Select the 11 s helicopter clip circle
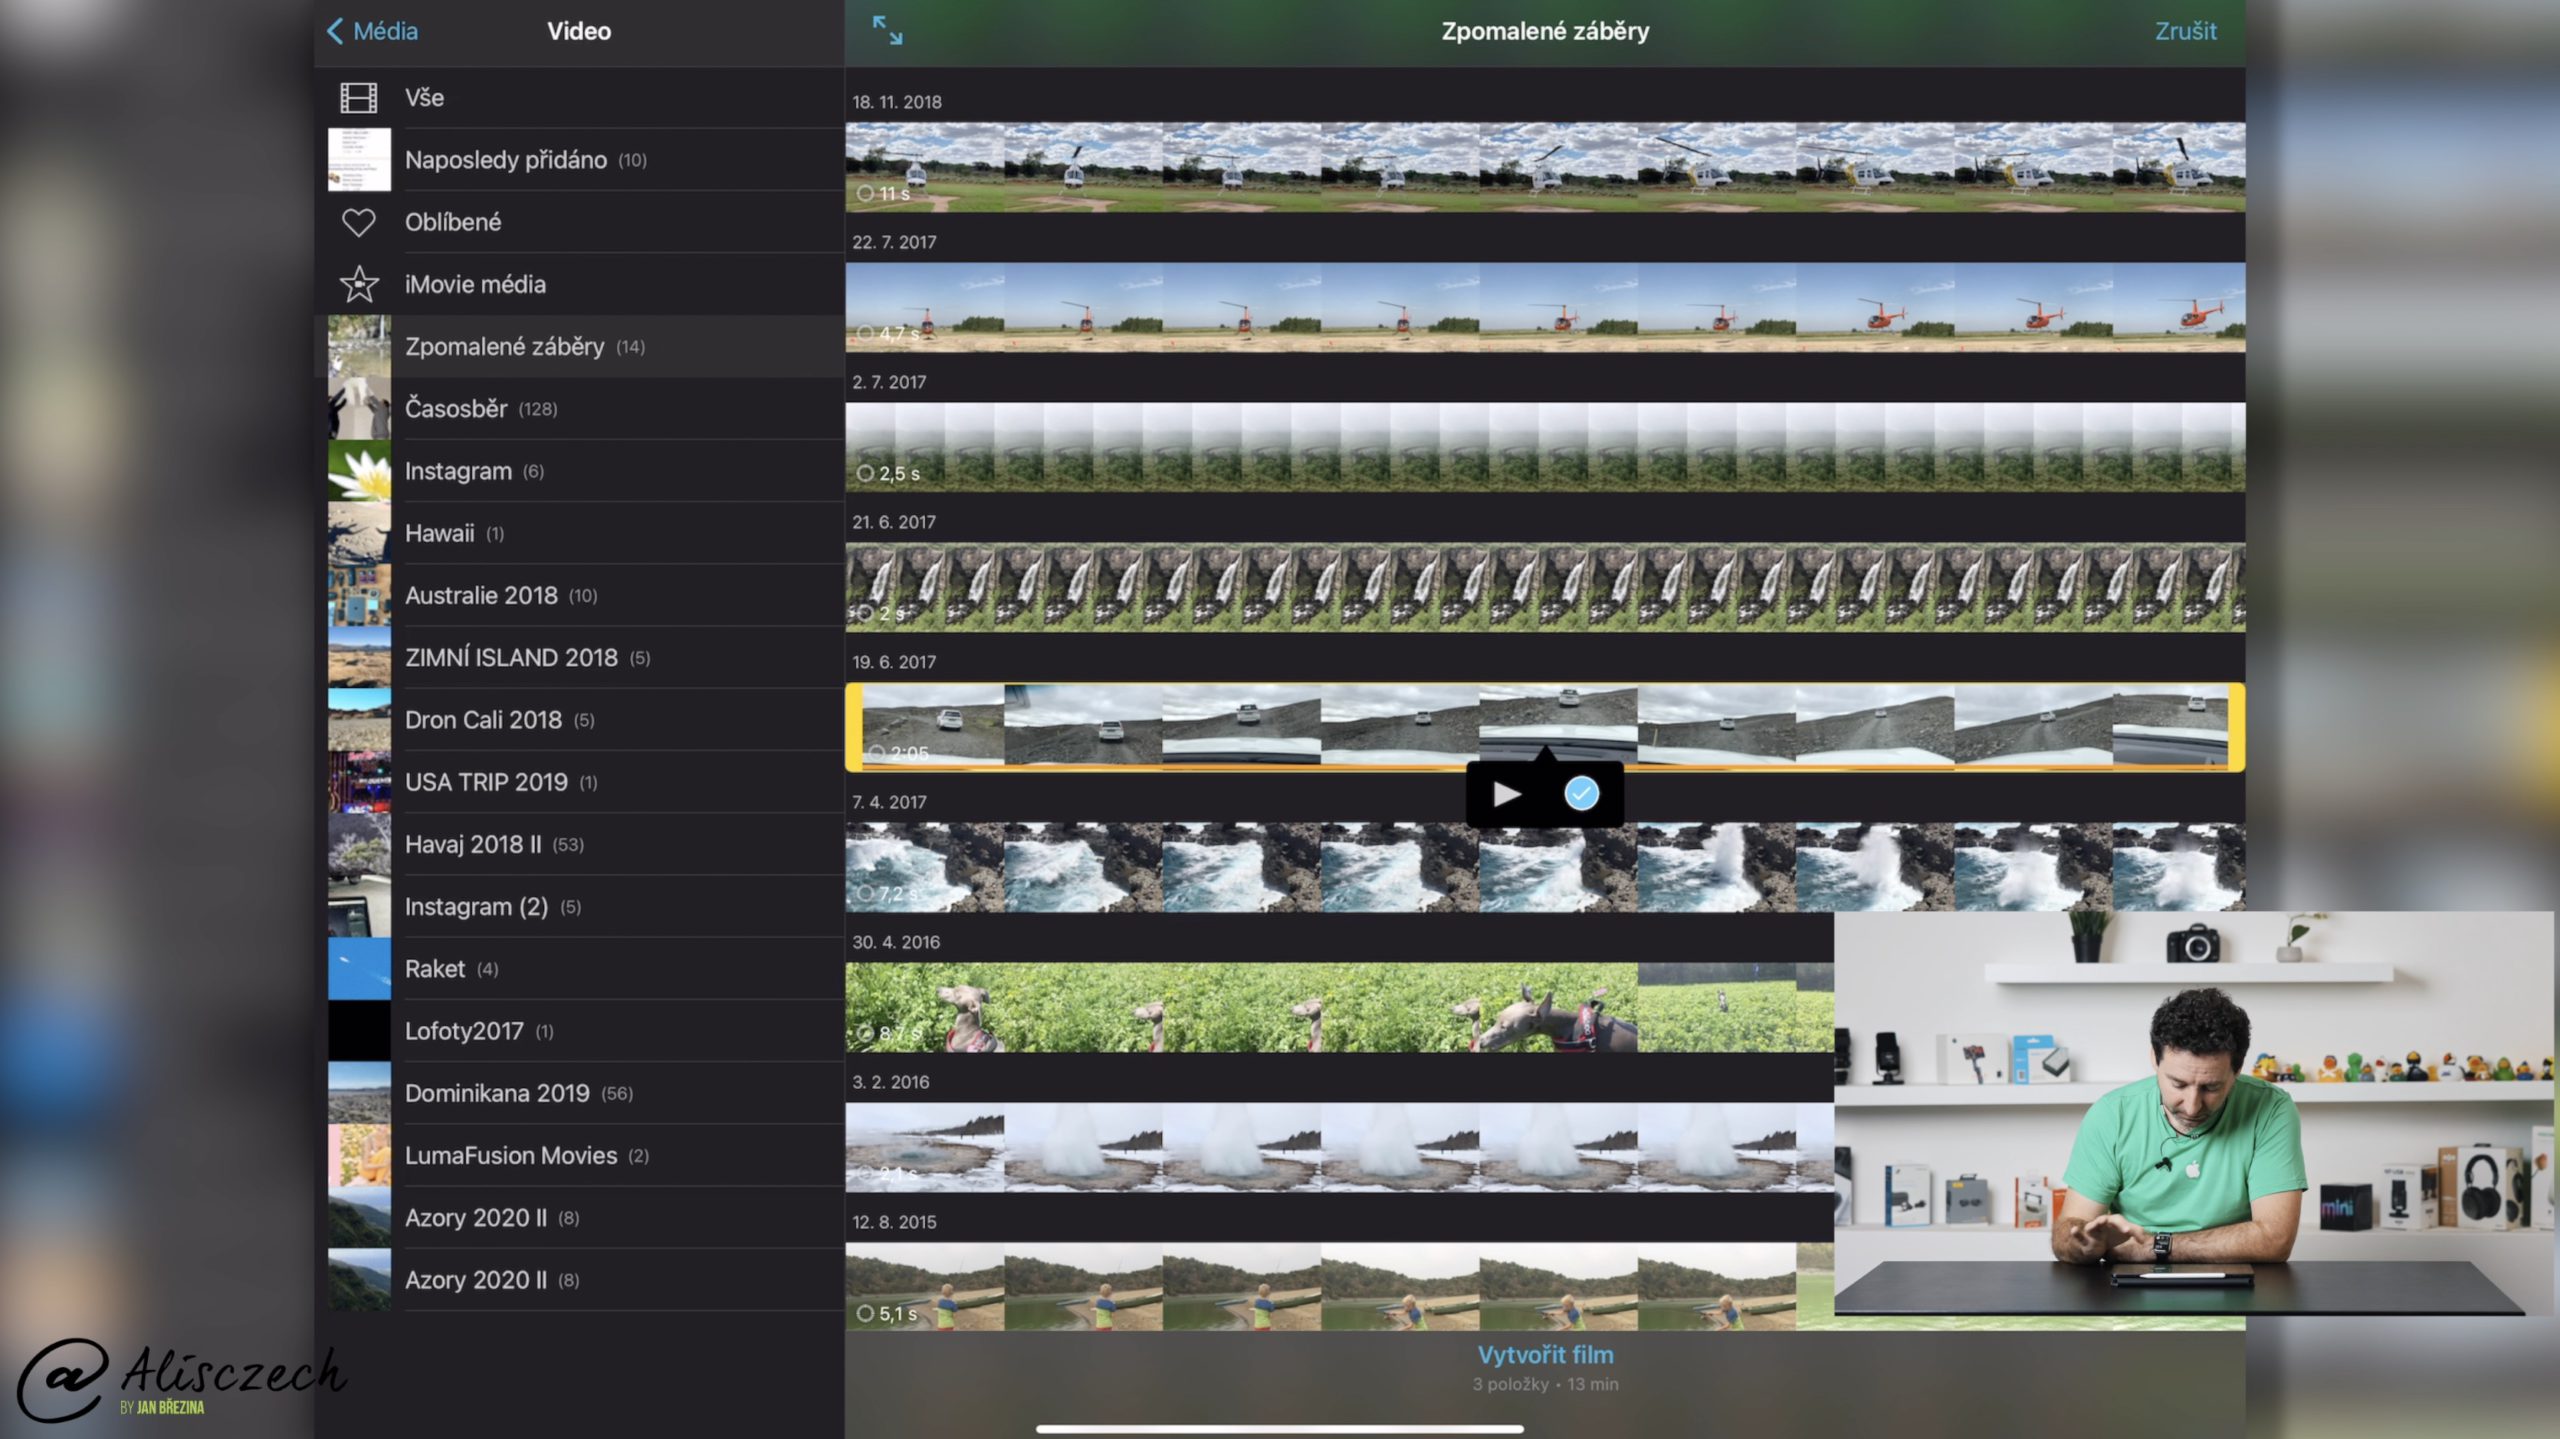 click(866, 193)
